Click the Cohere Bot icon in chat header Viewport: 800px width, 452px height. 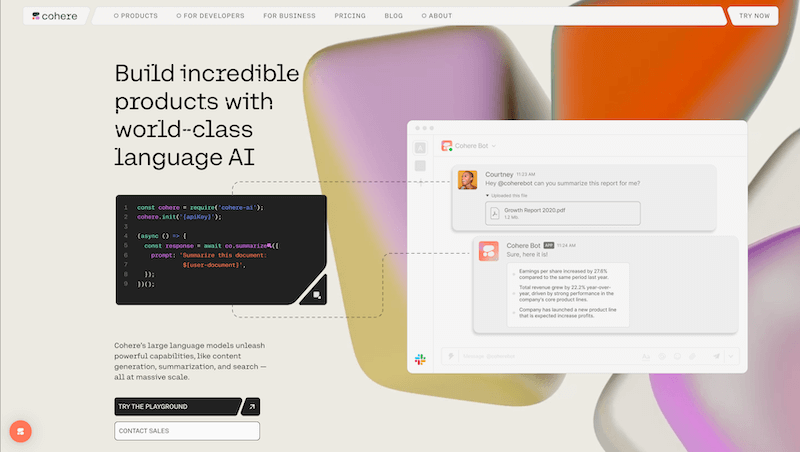point(446,146)
